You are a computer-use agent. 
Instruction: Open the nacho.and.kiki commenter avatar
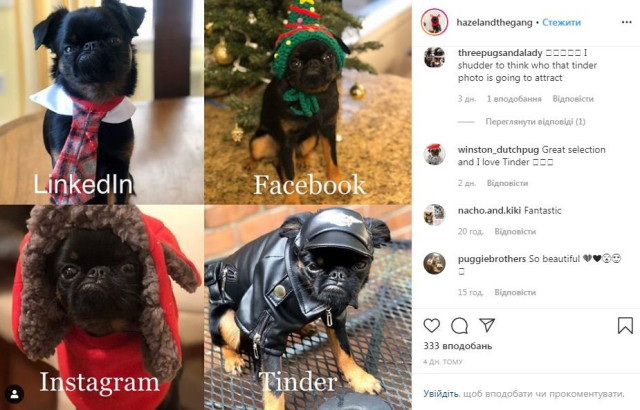(434, 215)
